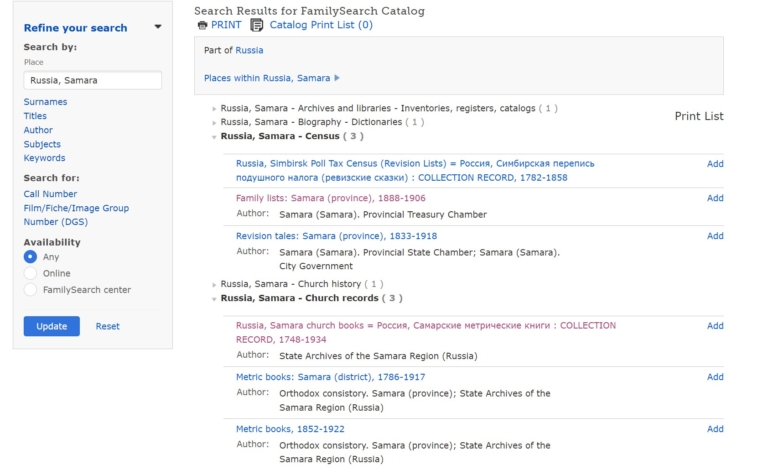768x470 pixels.
Task: Click the Update button
Action: (51, 326)
